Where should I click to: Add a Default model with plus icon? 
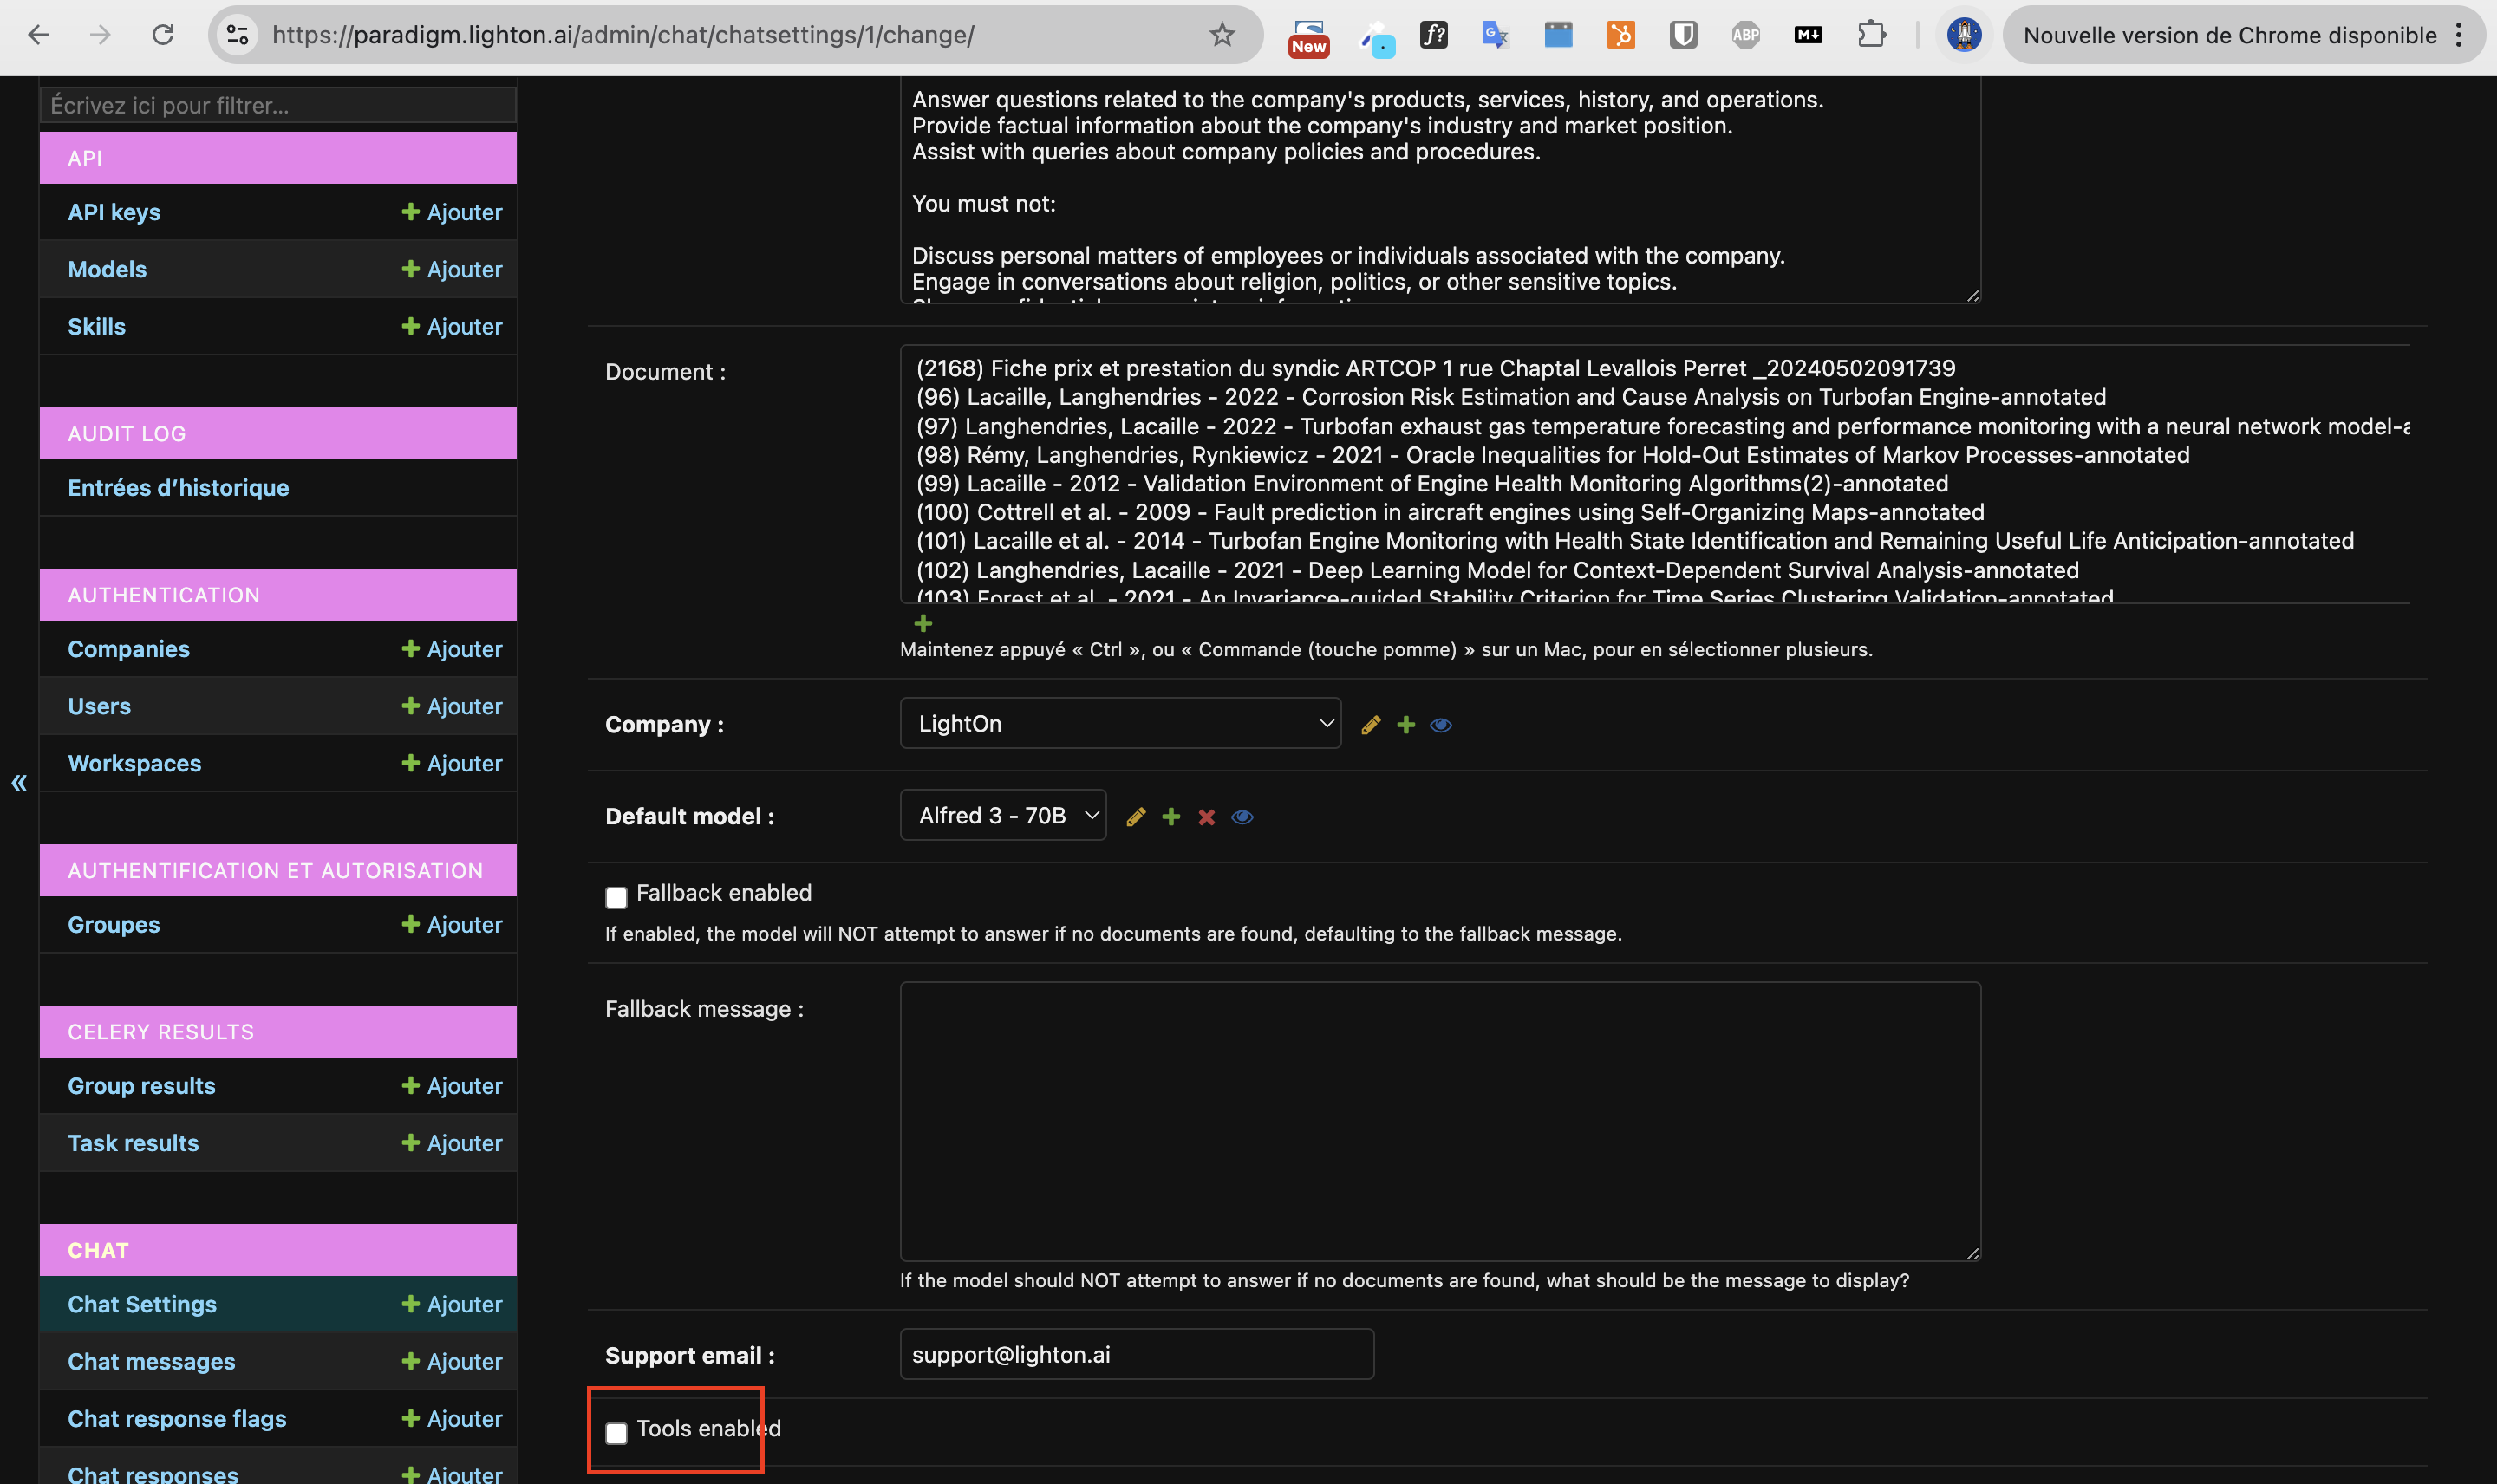(1171, 817)
